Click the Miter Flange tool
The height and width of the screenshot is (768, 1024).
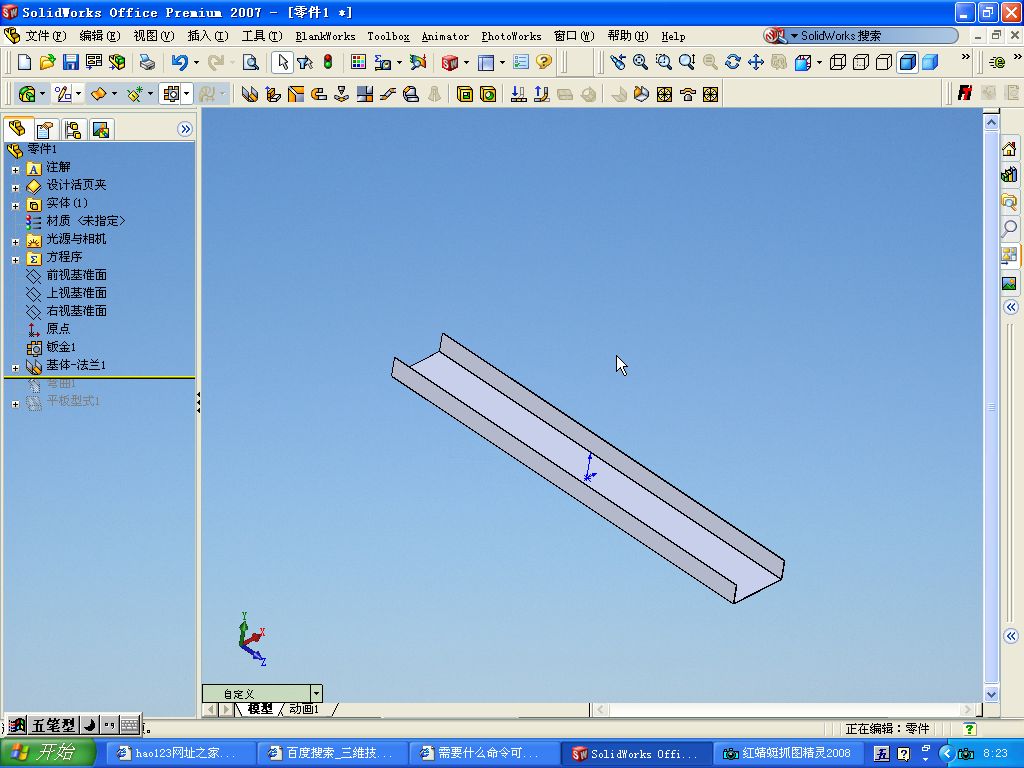click(x=295, y=95)
